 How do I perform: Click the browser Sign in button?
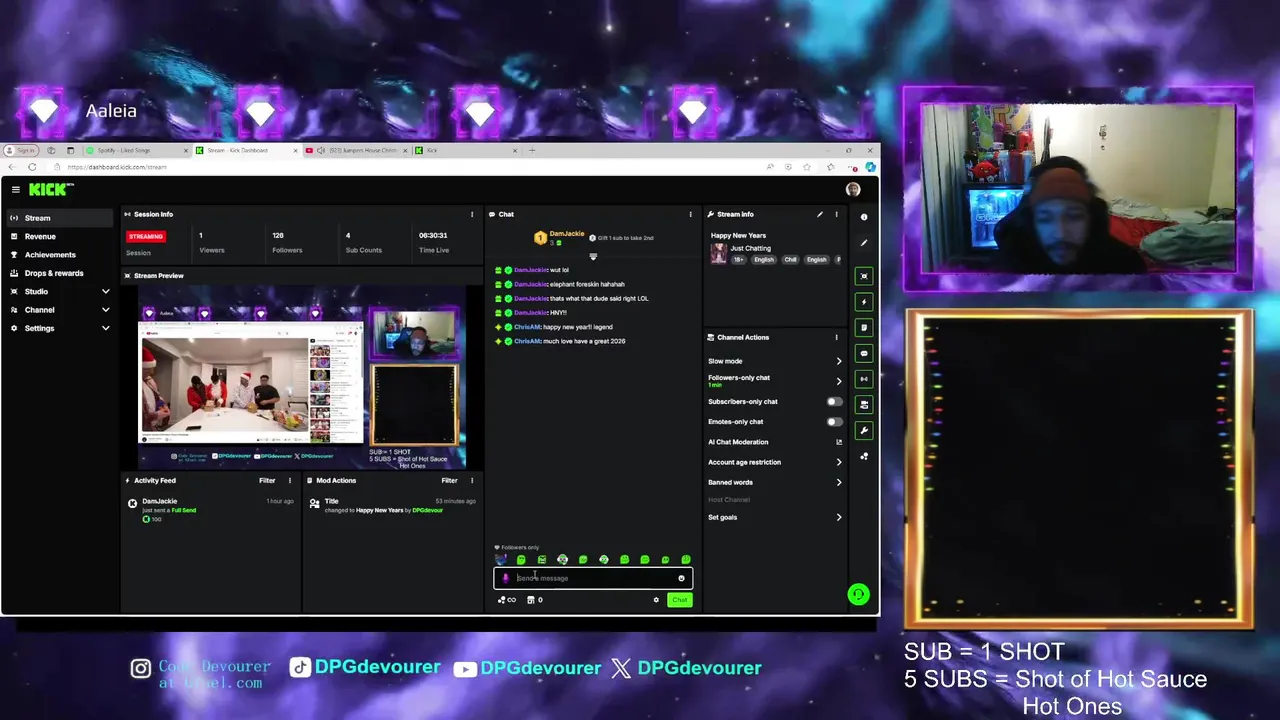click(23, 150)
